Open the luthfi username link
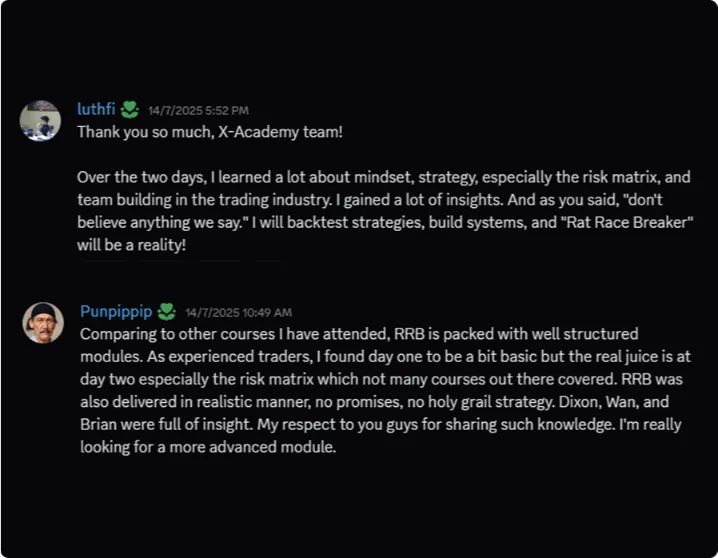This screenshot has height=558, width=718. click(x=96, y=110)
